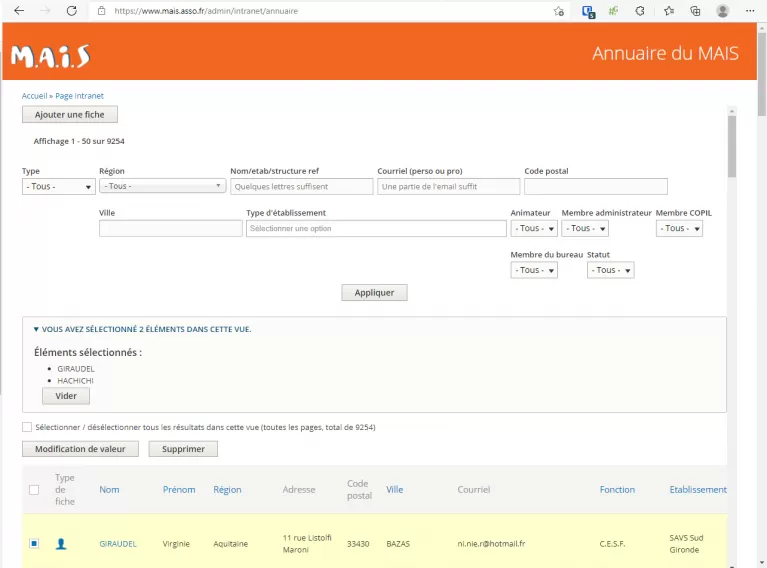Viewport: 767px width, 568px height.
Task: Open the Animateur dropdown
Action: (534, 228)
